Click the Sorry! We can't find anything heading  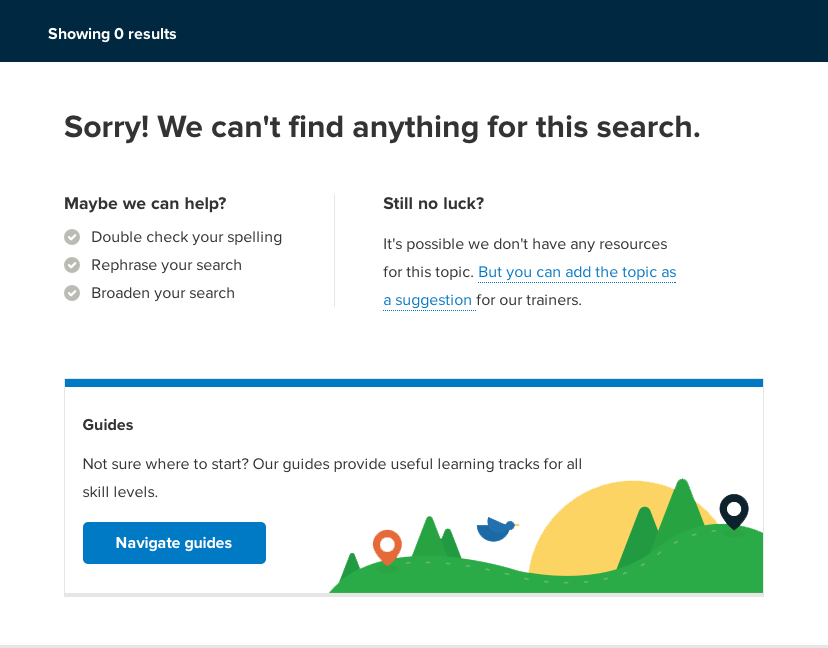coord(382,127)
